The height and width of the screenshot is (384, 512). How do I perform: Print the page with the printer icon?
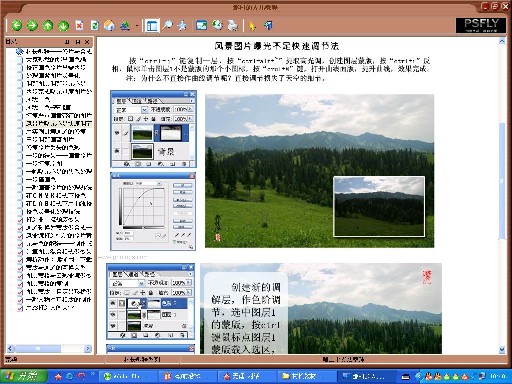233,25
